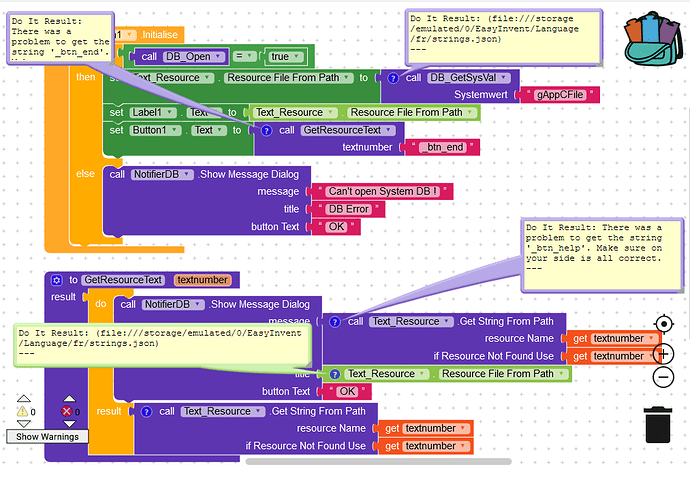The height and width of the screenshot is (484, 690).
Task: Toggle comment icon on title Resource File From Path
Action: click(x=335, y=374)
